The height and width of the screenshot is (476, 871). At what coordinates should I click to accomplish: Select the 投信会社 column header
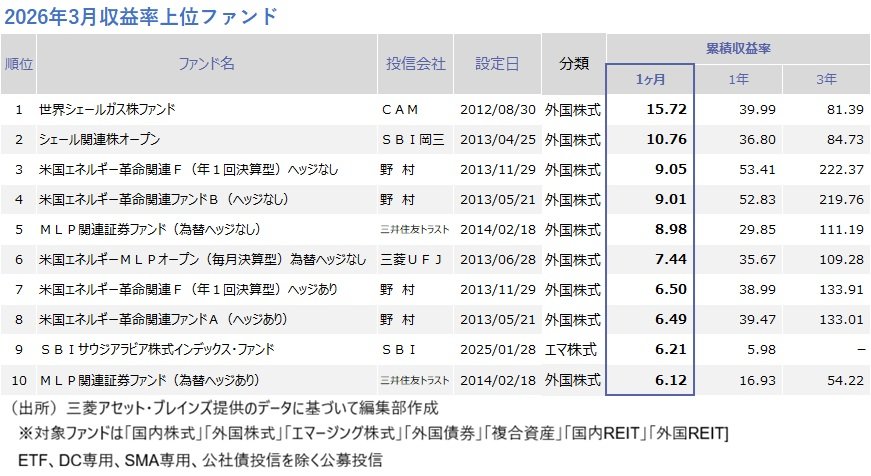point(415,64)
